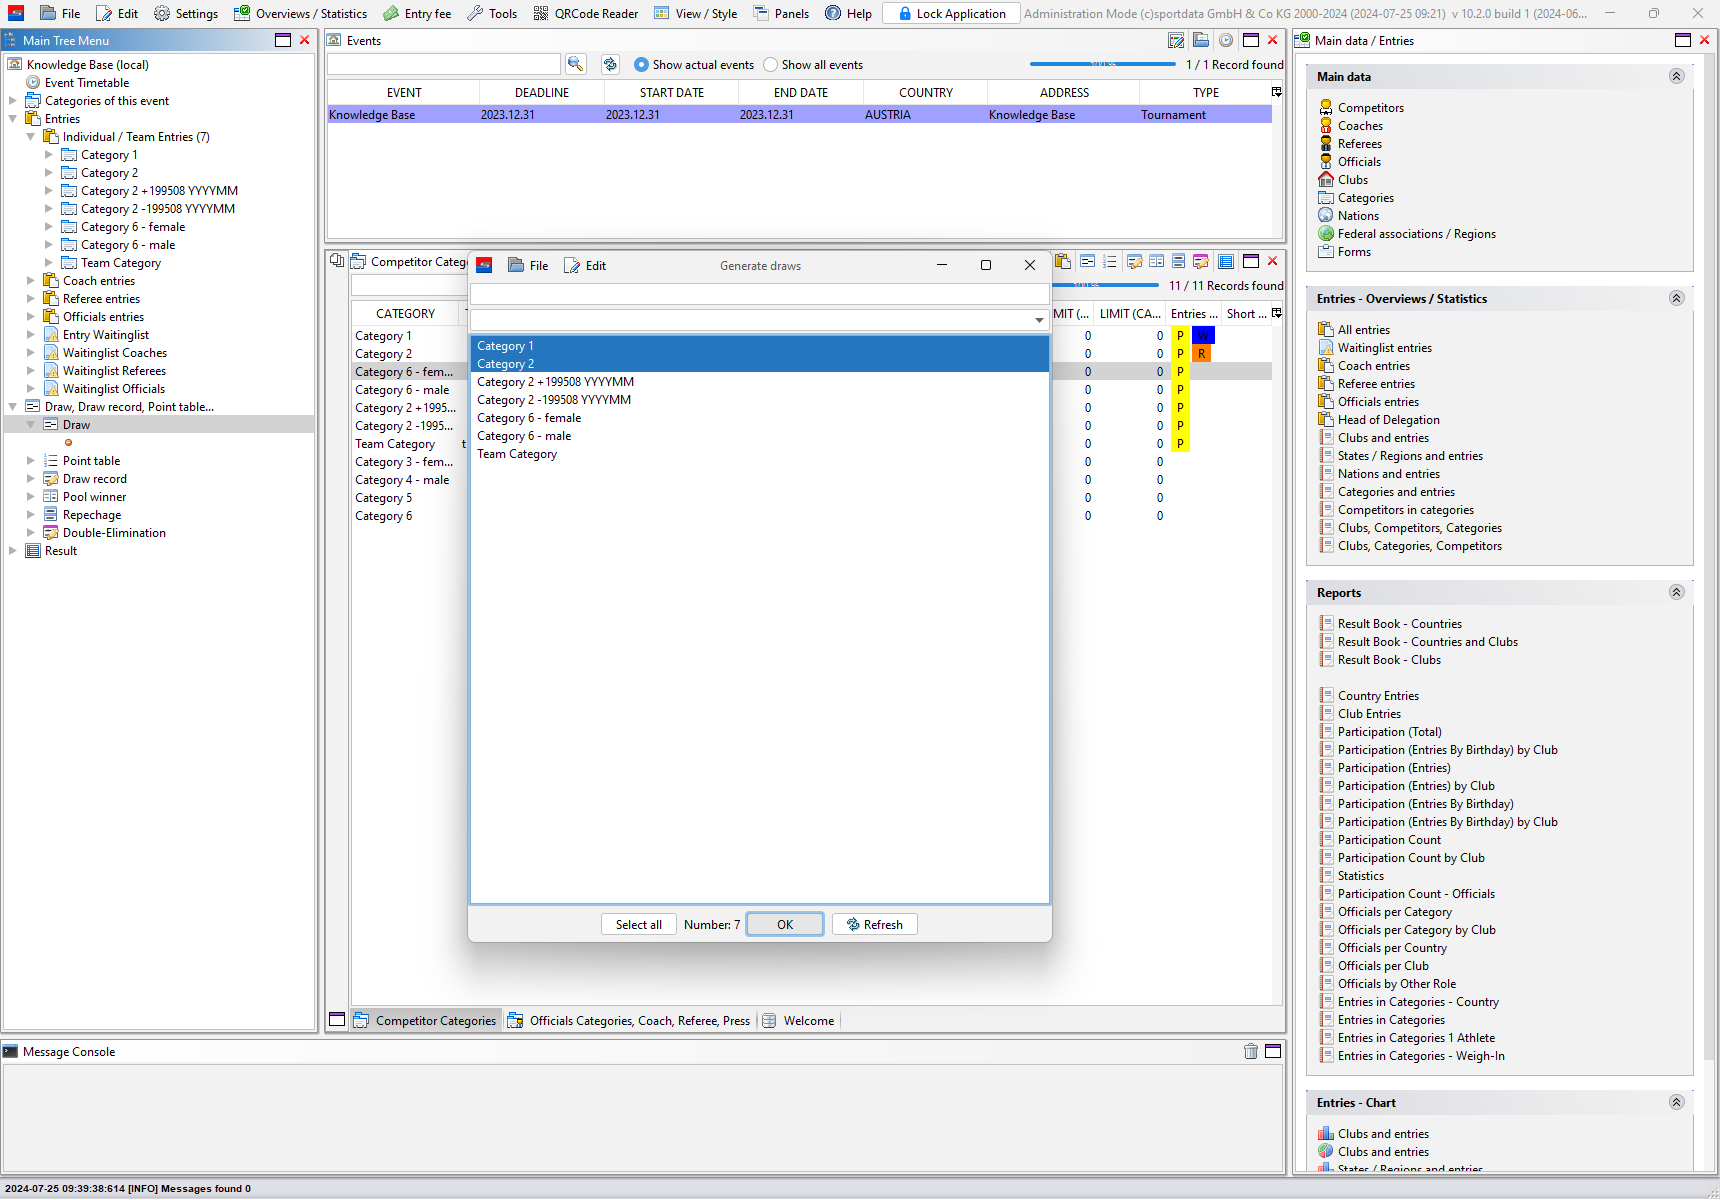Open Nations in Main data
1720x1200 pixels.
click(x=1358, y=216)
